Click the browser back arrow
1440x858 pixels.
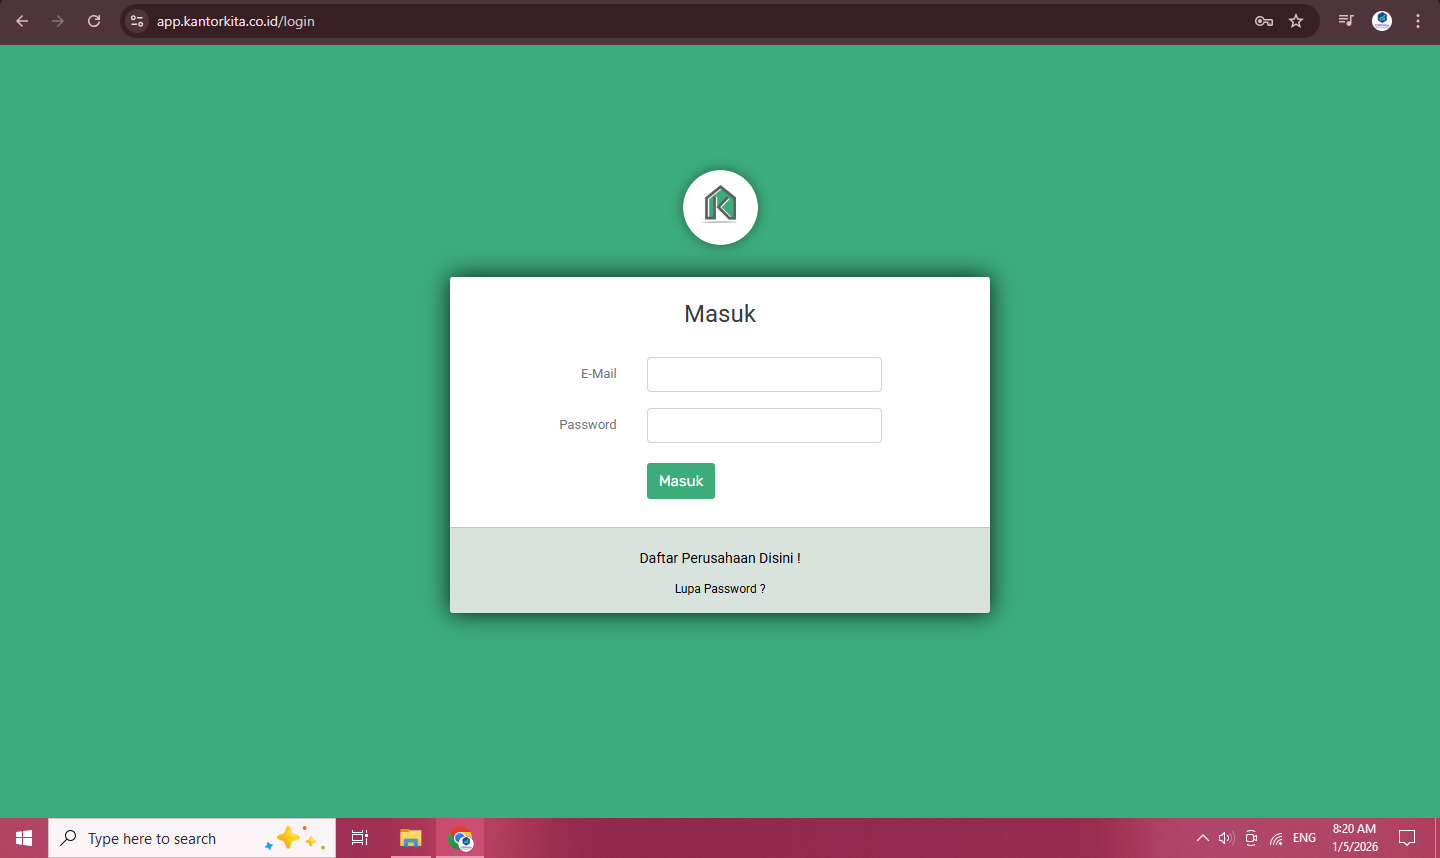(x=22, y=21)
